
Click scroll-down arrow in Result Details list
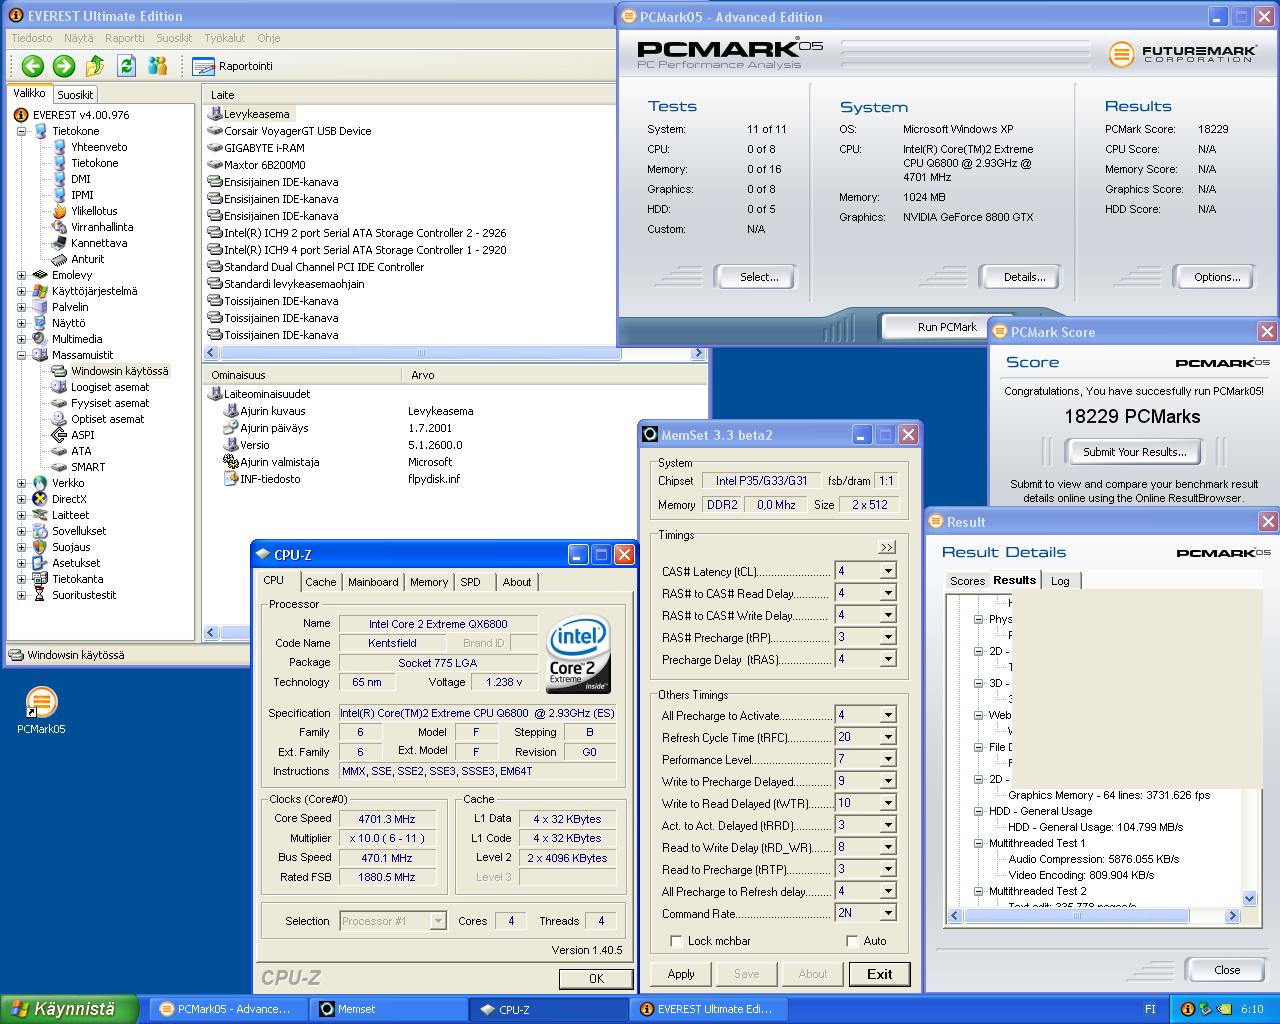1248,899
